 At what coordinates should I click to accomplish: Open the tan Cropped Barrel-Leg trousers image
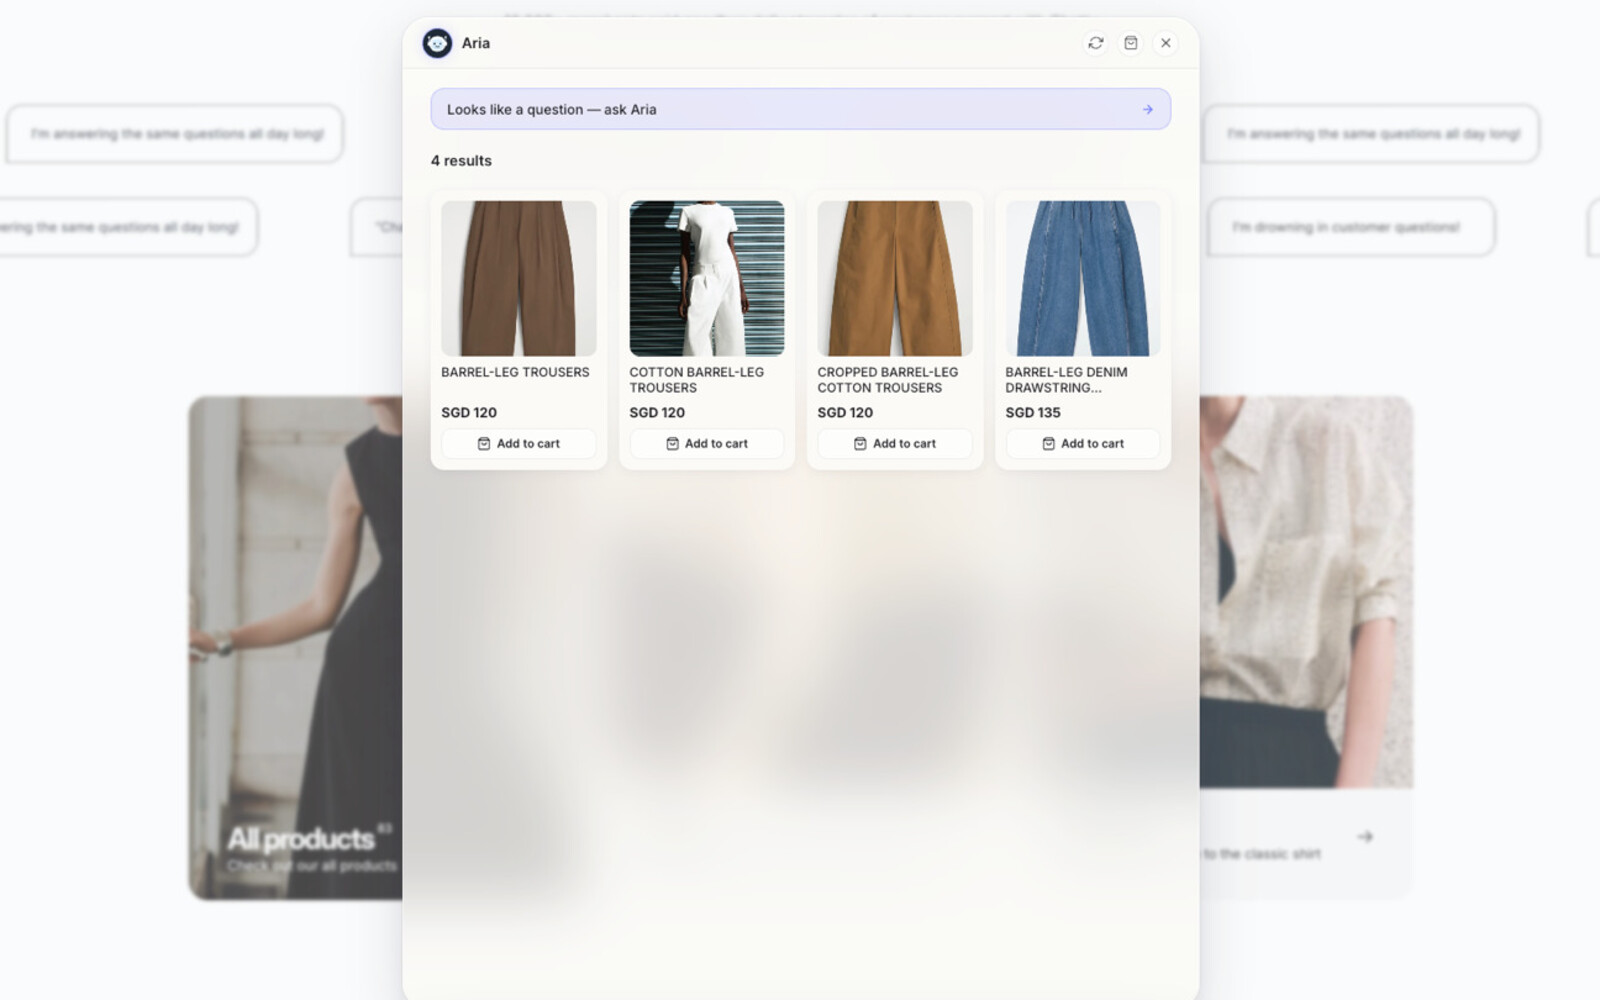[894, 278]
